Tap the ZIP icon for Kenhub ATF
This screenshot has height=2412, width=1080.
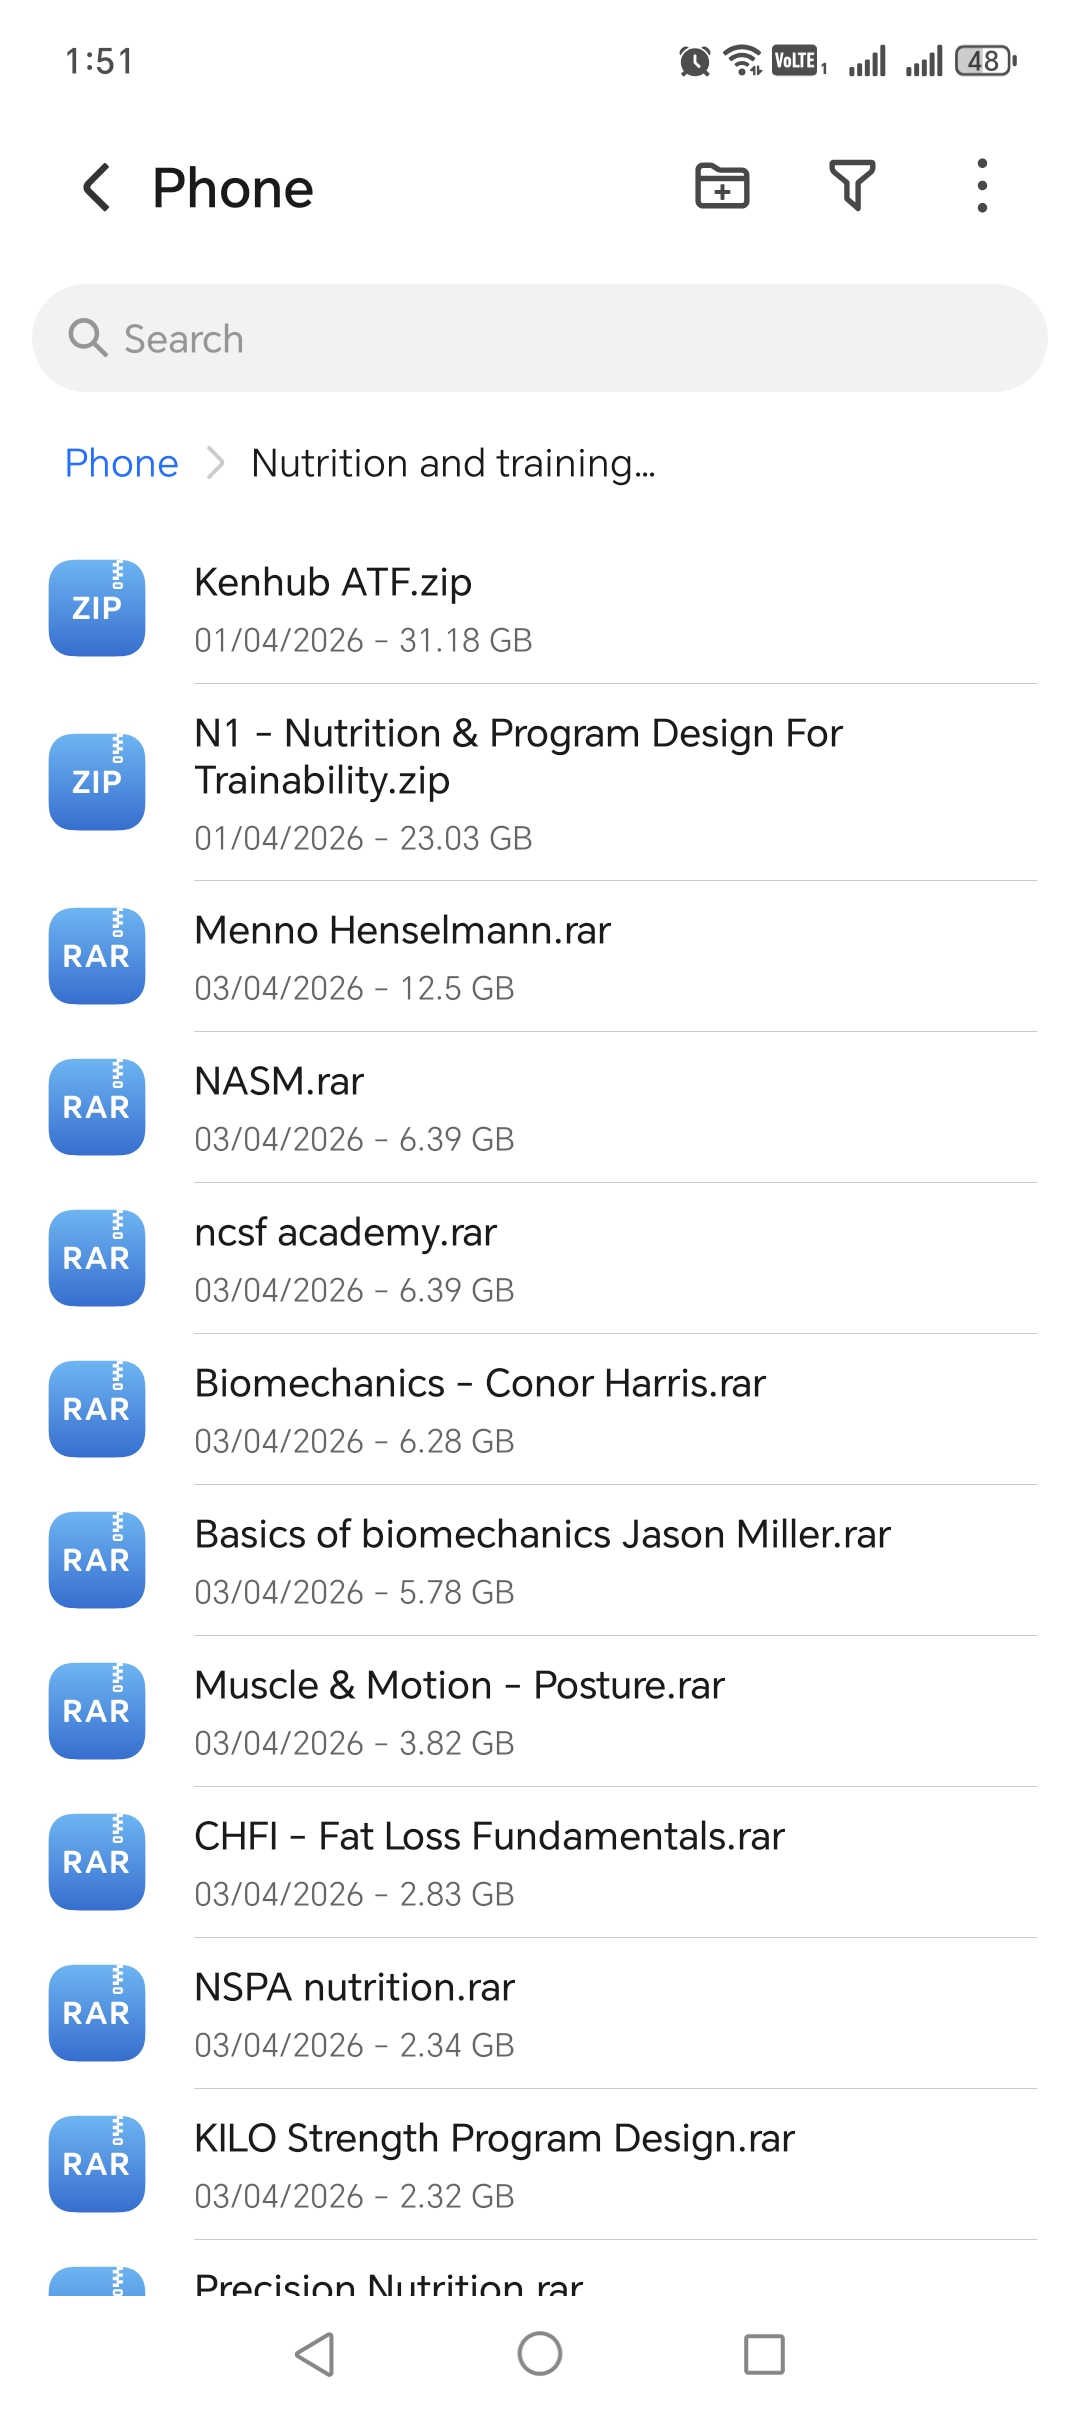point(97,608)
